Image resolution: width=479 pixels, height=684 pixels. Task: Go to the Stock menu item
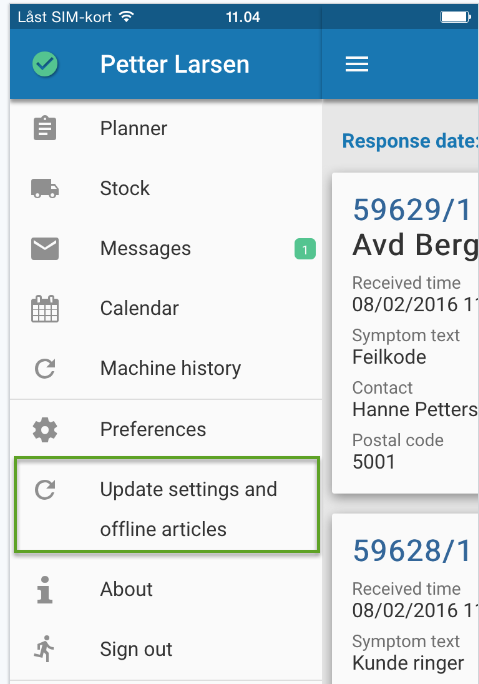(x=166, y=188)
